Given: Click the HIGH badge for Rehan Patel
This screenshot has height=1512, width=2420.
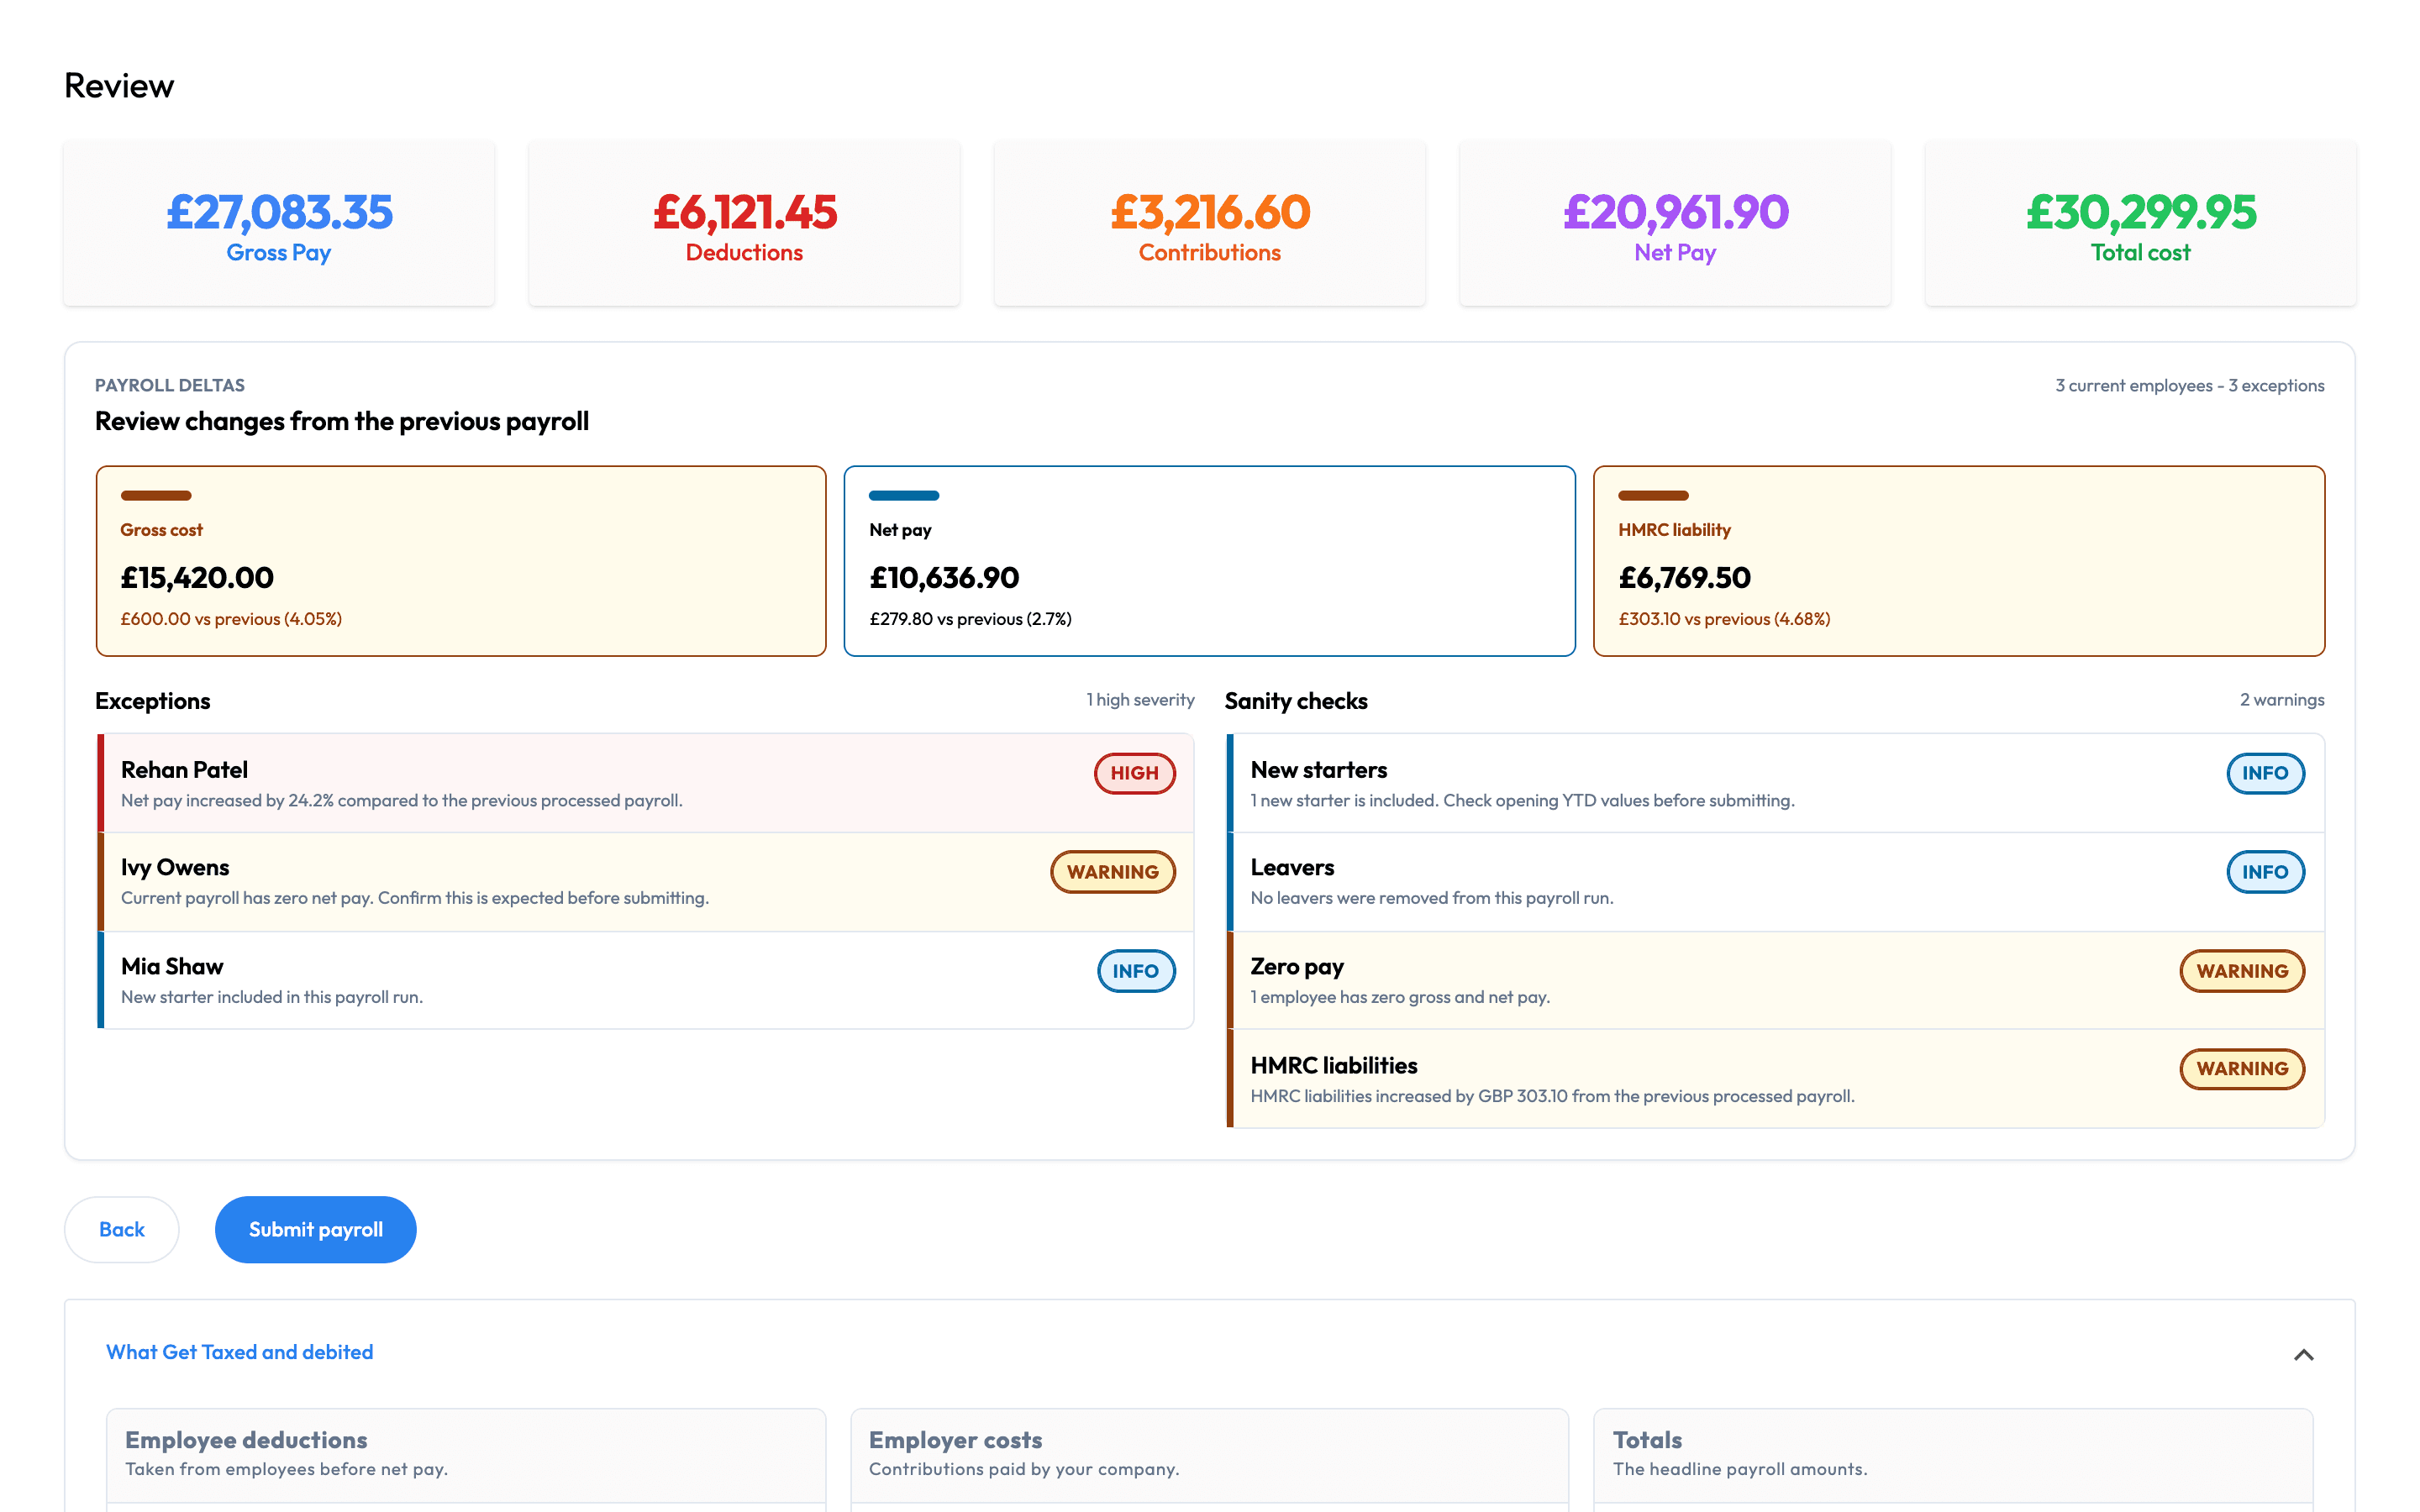Looking at the screenshot, I should pos(1134,773).
